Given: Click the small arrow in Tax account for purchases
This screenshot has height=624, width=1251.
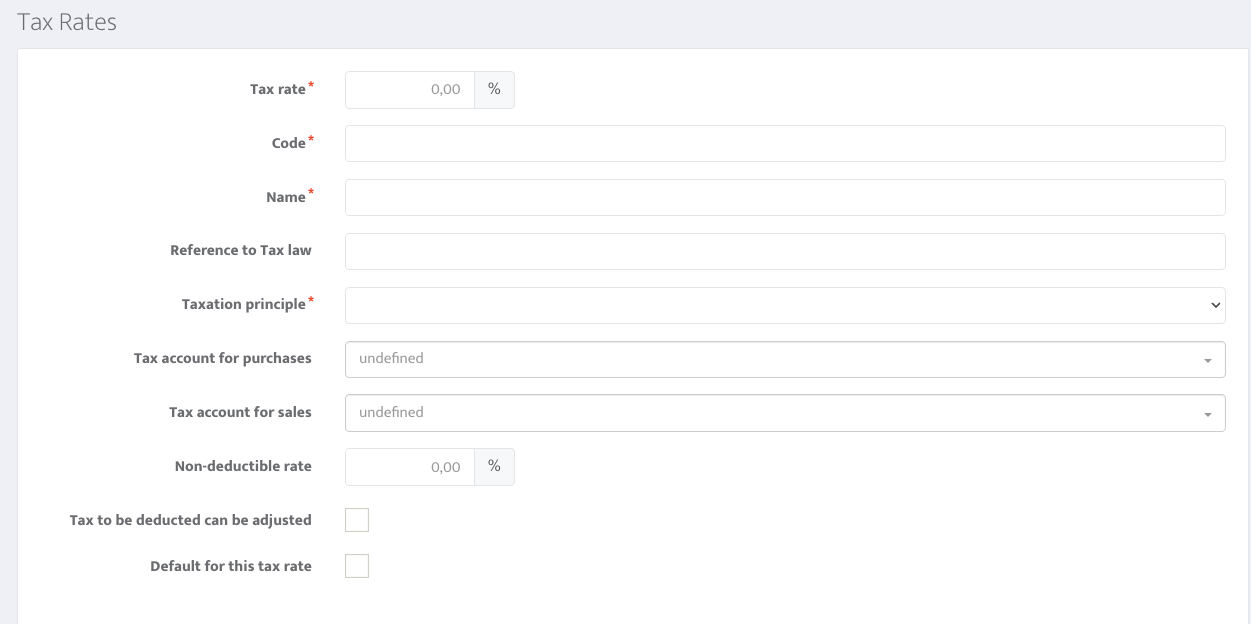Looking at the screenshot, I should pos(1208,360).
